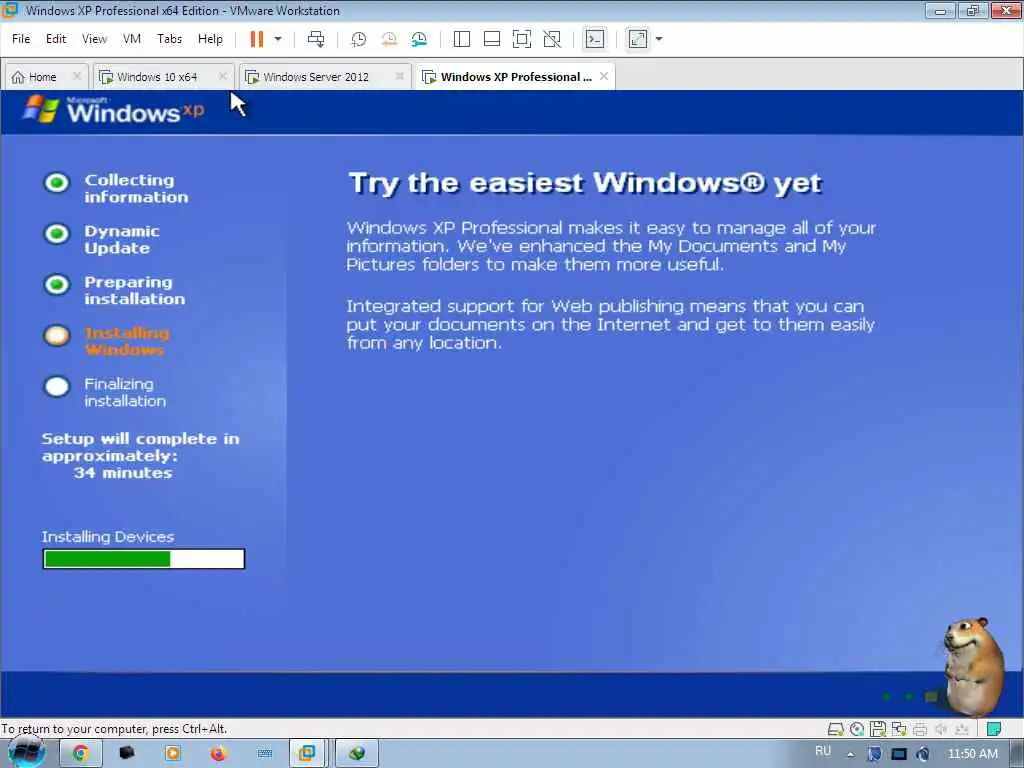Click the sound card status icon

pyautogui.click(x=940, y=729)
